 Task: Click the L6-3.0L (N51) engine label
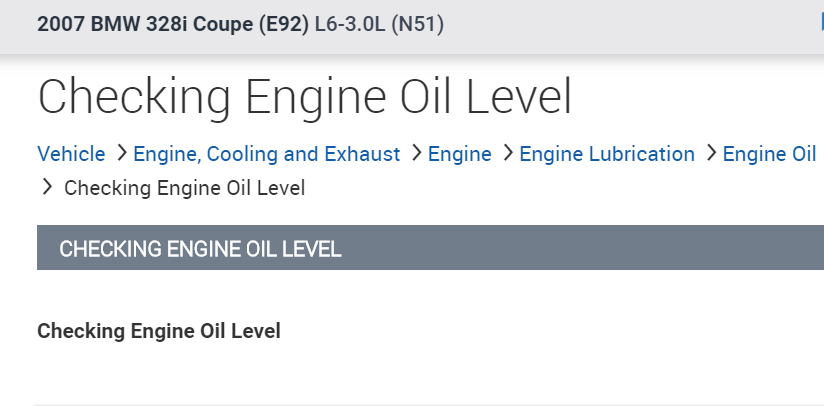coord(379,24)
